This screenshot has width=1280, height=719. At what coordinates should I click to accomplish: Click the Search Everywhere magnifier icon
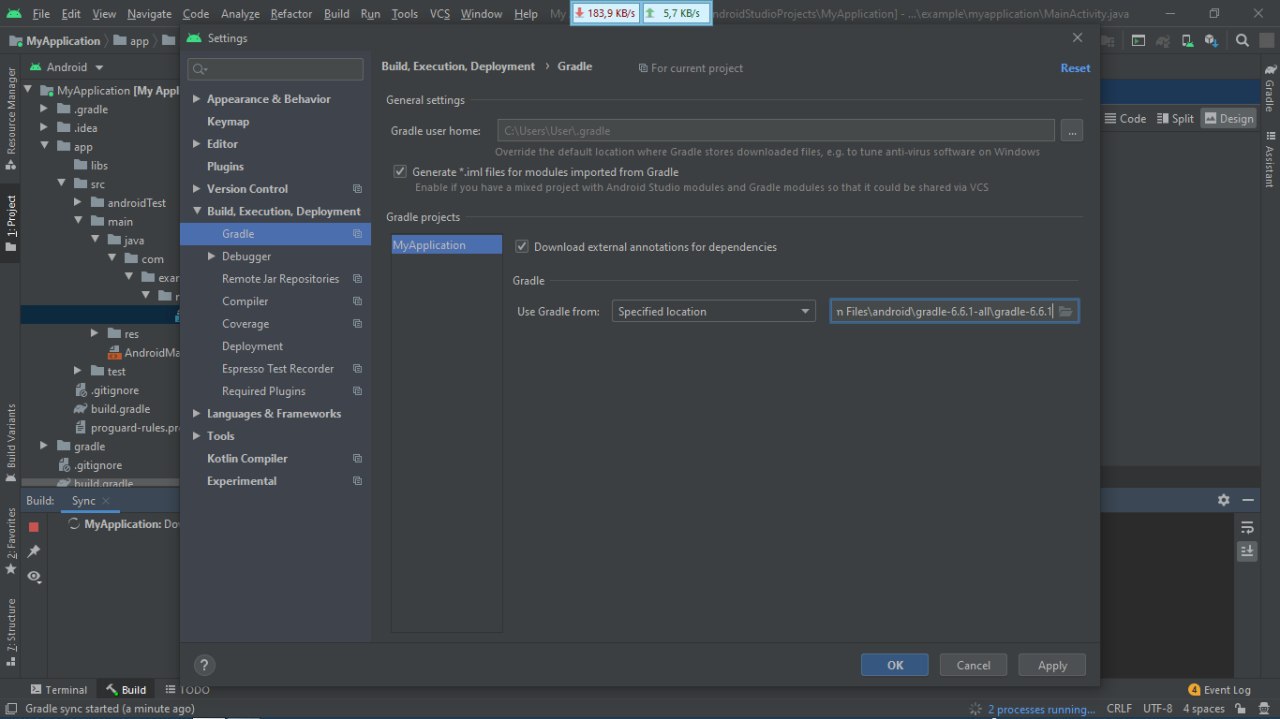[x=1242, y=41]
